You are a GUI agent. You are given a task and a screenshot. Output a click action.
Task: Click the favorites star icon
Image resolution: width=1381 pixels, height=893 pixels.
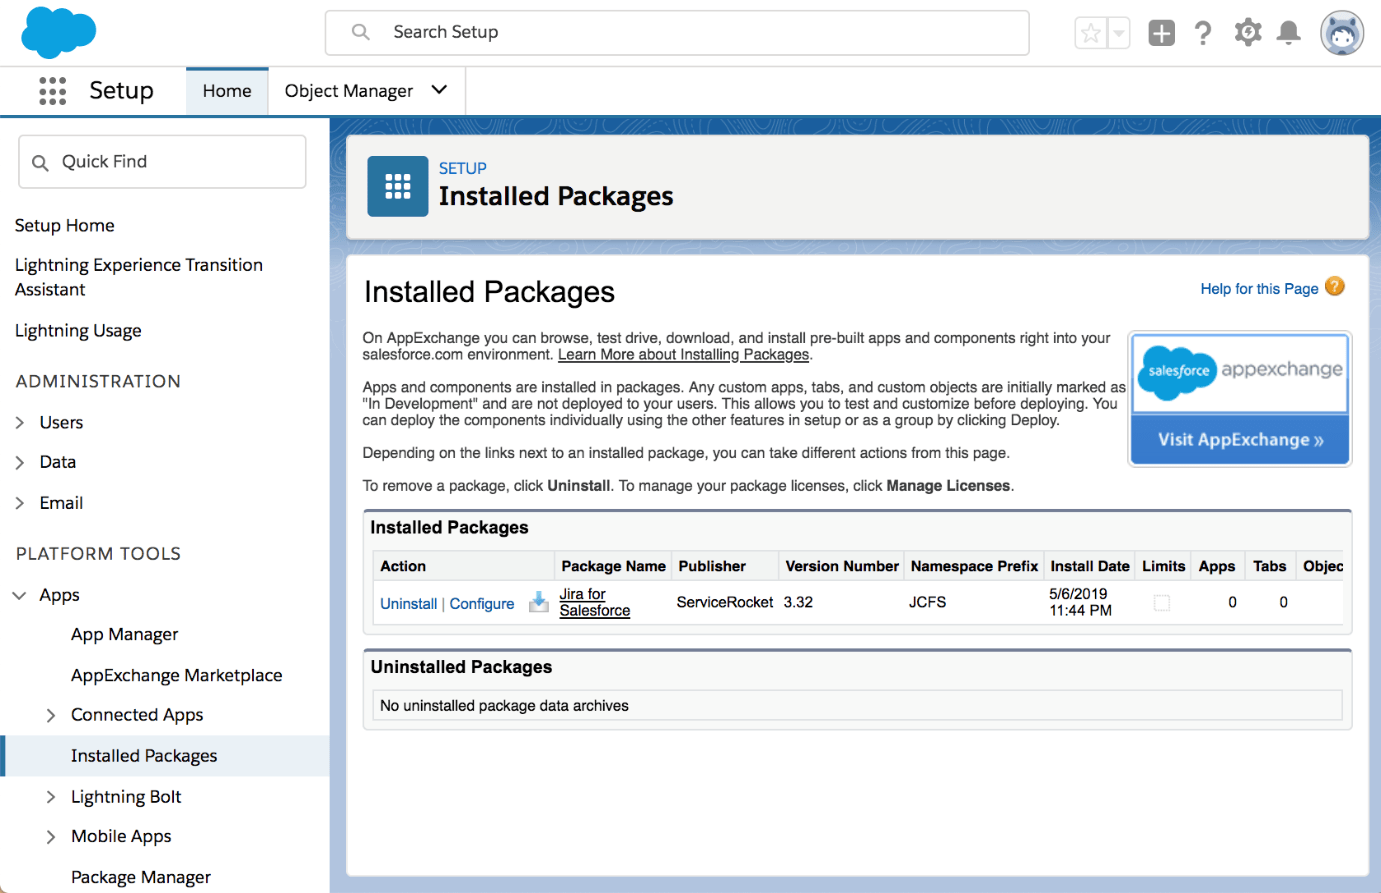(x=1090, y=33)
